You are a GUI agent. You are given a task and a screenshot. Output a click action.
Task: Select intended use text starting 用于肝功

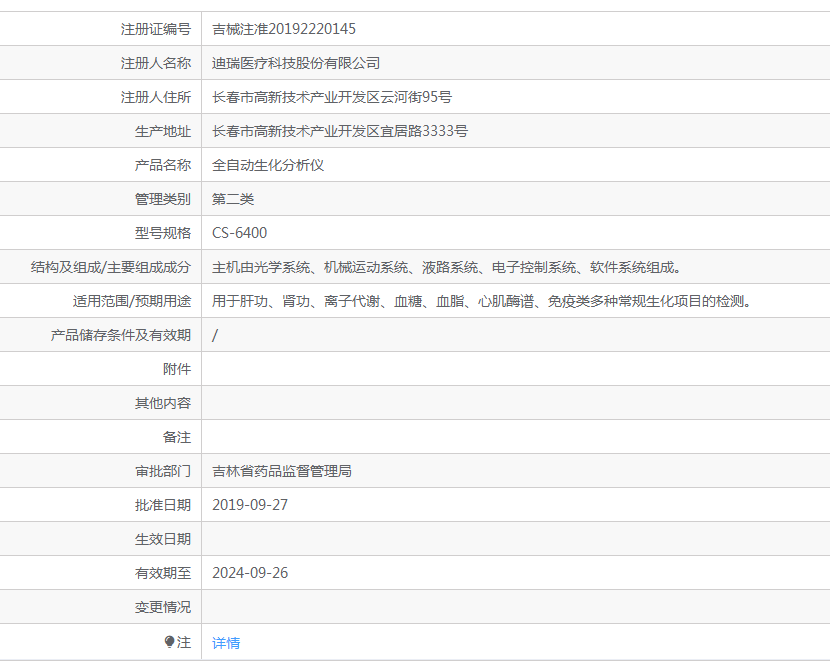482,301
